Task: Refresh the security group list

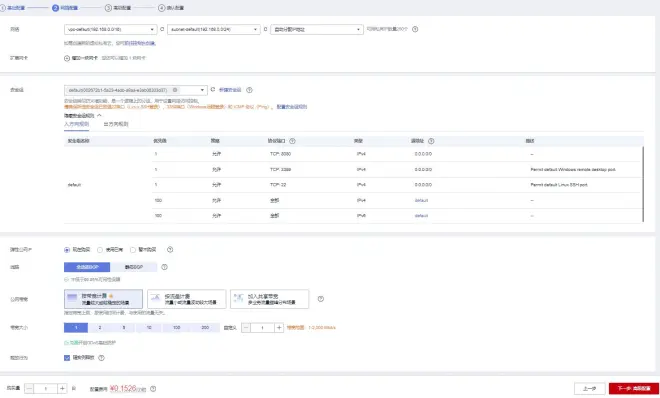Action: coord(213,90)
